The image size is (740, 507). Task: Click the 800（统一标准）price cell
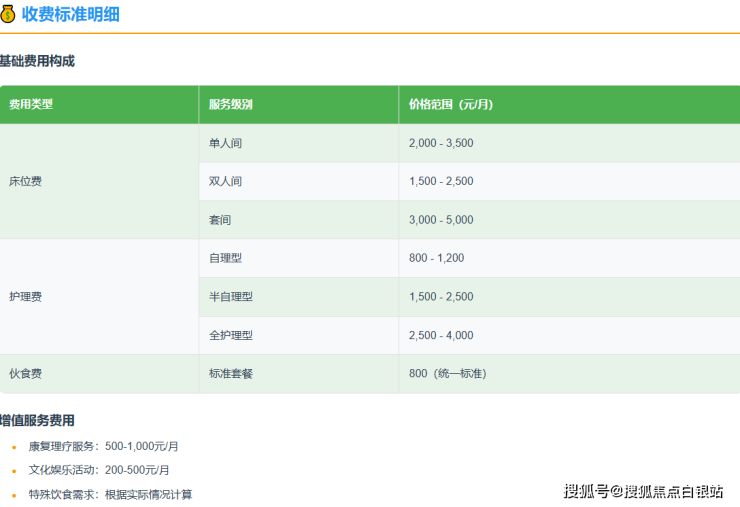pos(447,373)
